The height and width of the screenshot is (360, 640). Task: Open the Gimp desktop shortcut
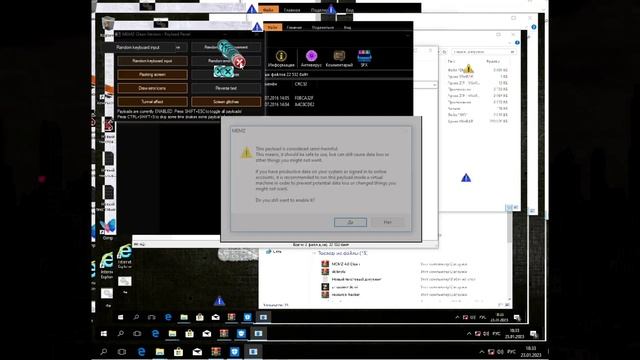pyautogui.click(x=108, y=229)
